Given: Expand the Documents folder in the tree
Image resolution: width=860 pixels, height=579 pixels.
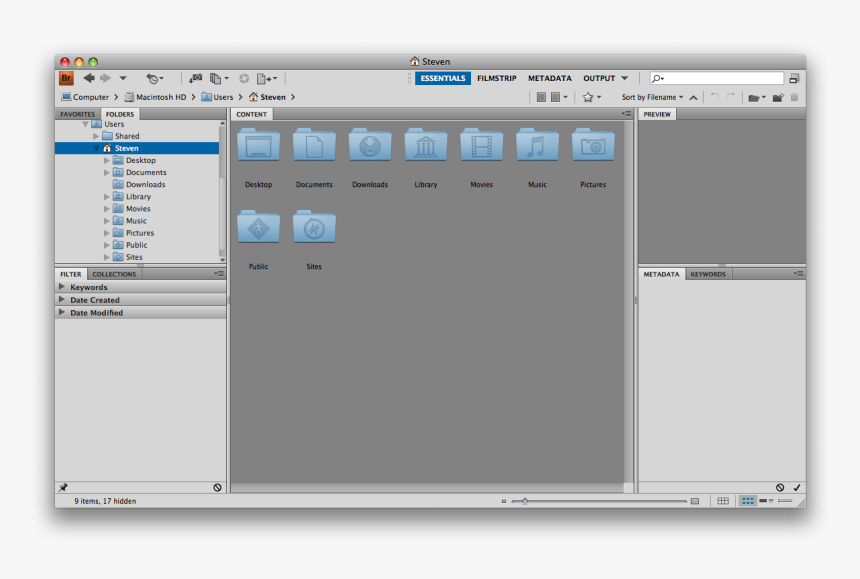Looking at the screenshot, I should [x=105, y=172].
